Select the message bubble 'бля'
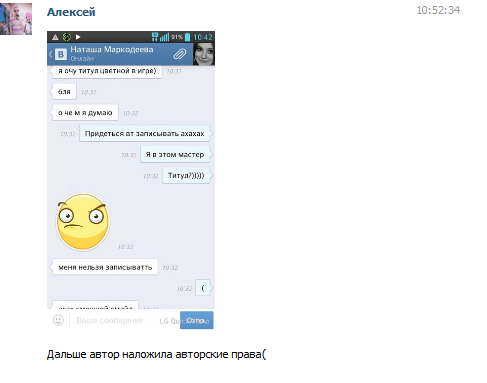The height and width of the screenshot is (383, 487). click(64, 92)
